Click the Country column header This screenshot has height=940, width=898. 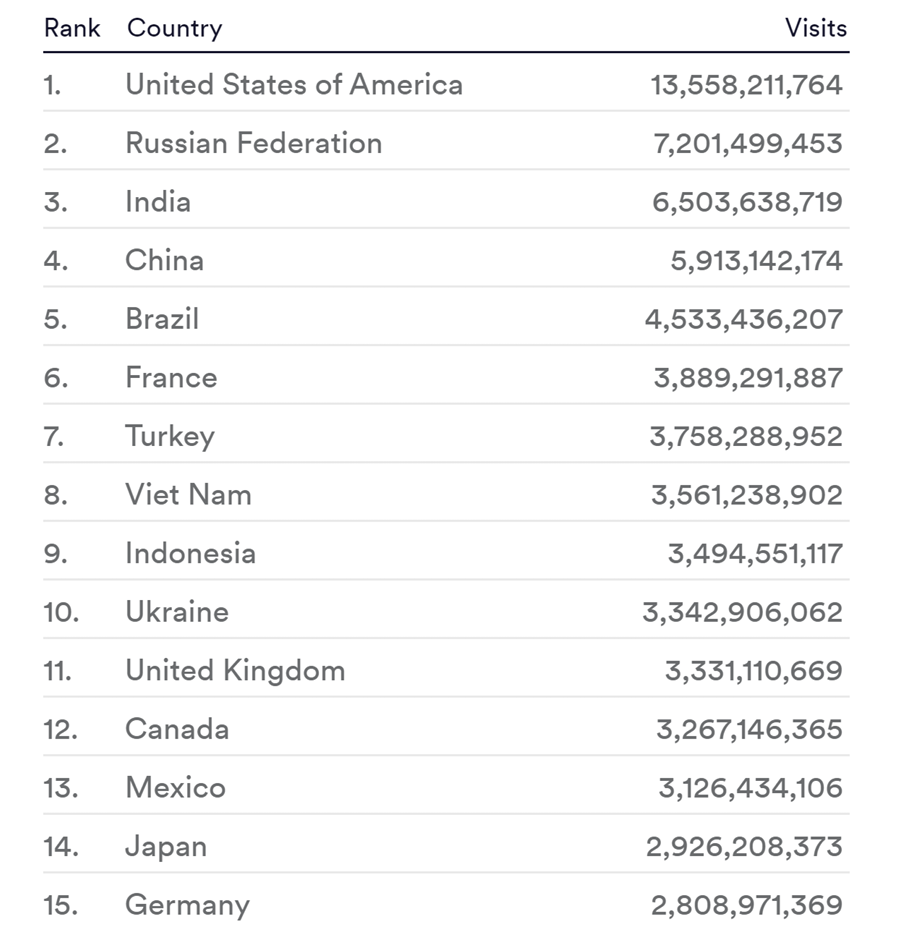click(174, 27)
